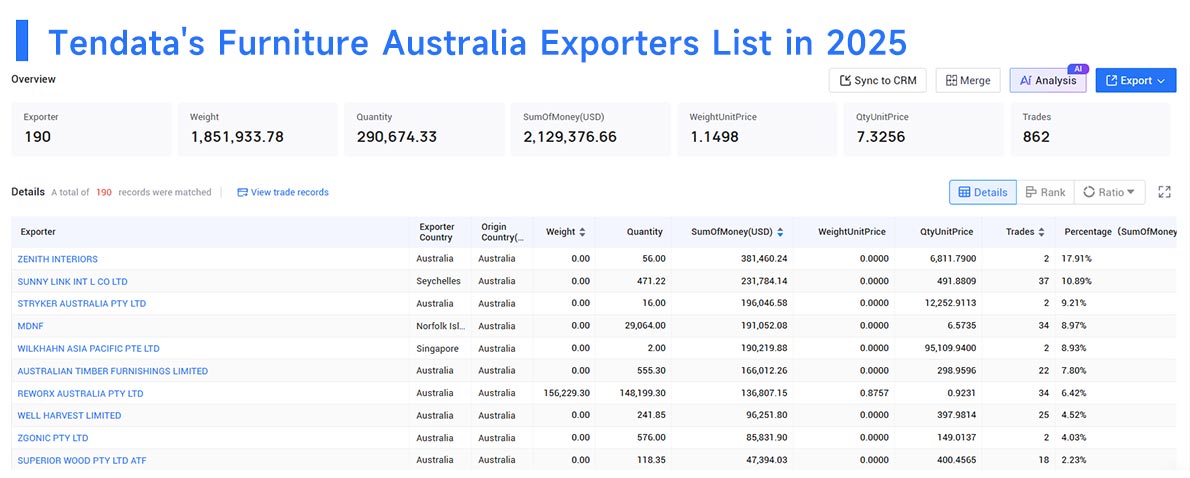Select the WeightUnitPrice card 1.1498
Screen dimensions: 1190x478
click(x=757, y=129)
